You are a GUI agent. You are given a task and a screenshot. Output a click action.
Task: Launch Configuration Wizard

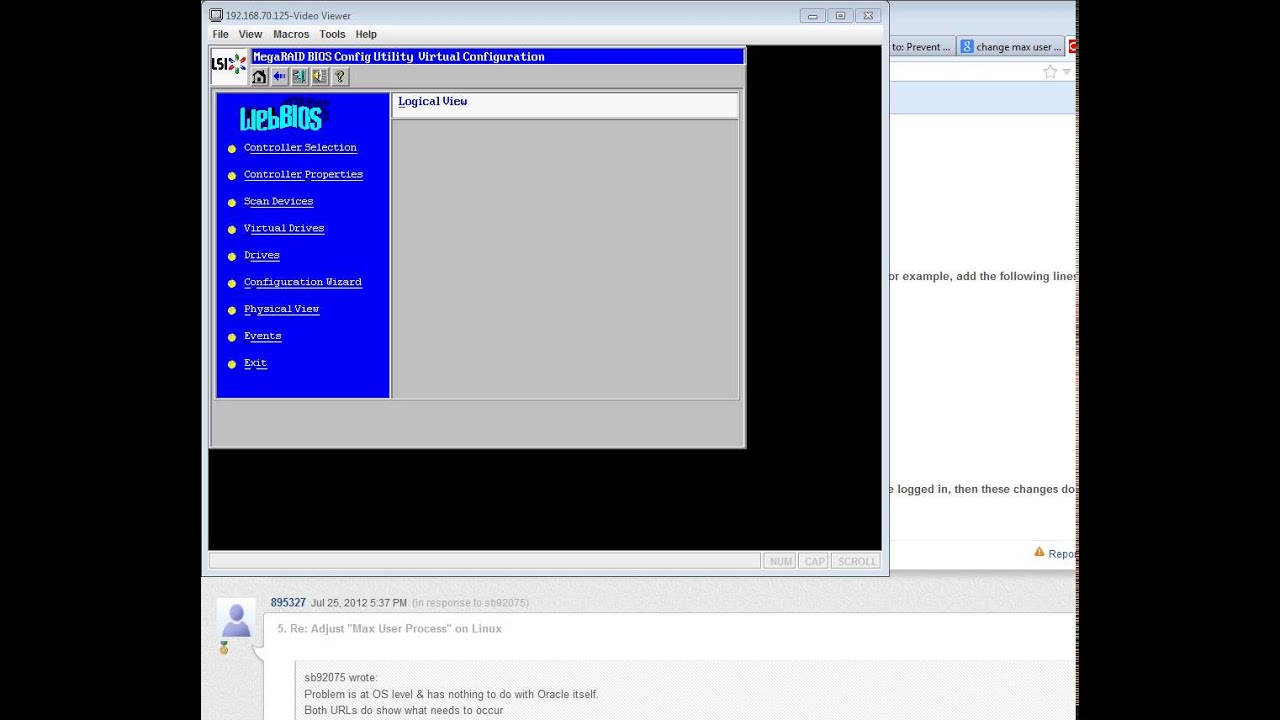tap(303, 283)
